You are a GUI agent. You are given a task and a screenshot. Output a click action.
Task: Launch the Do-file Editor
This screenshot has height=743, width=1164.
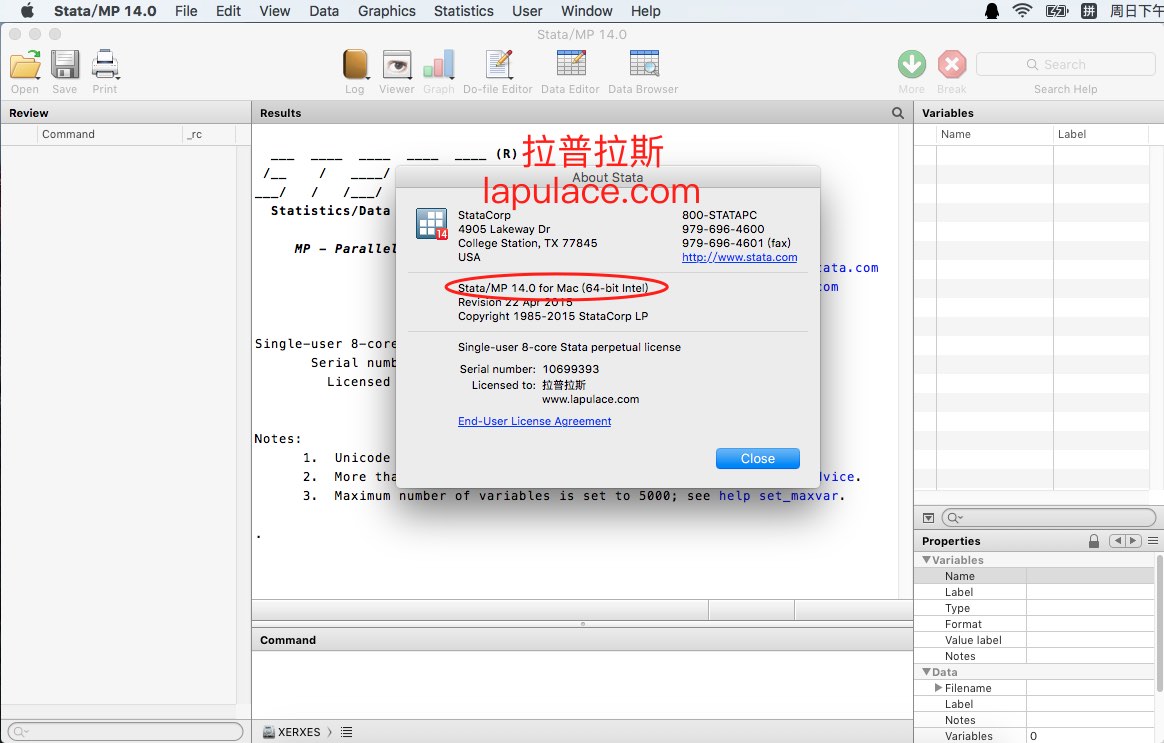point(499,65)
